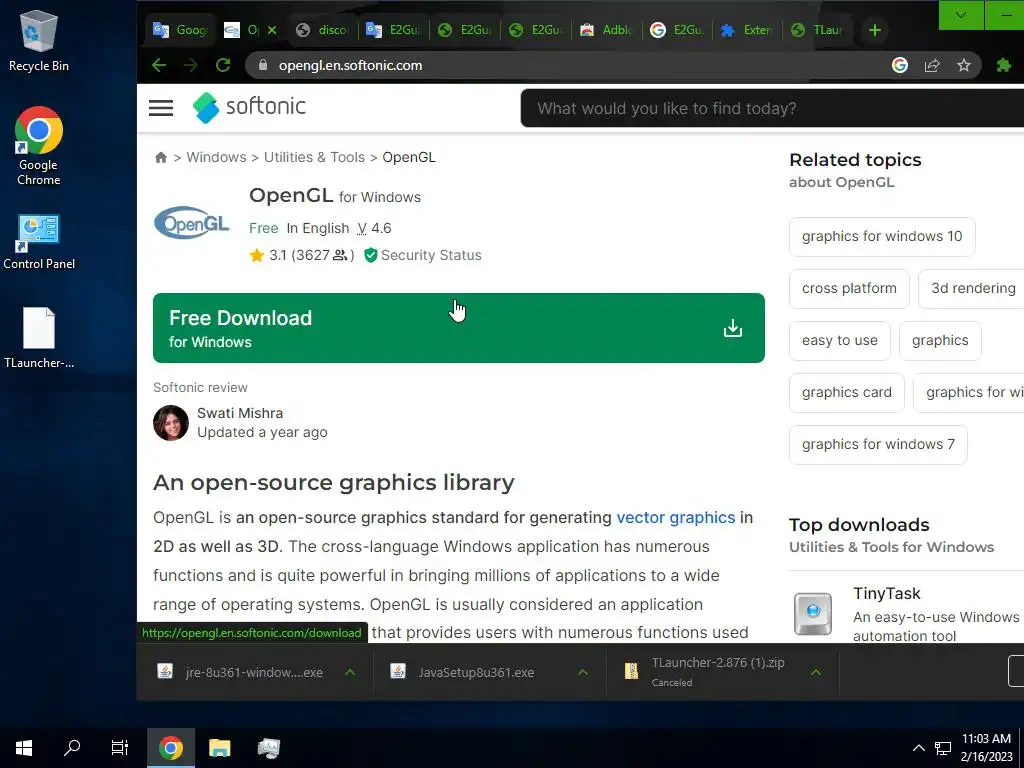This screenshot has height=768, width=1024.
Task: Click the browser forward arrow
Action: [x=191, y=65]
